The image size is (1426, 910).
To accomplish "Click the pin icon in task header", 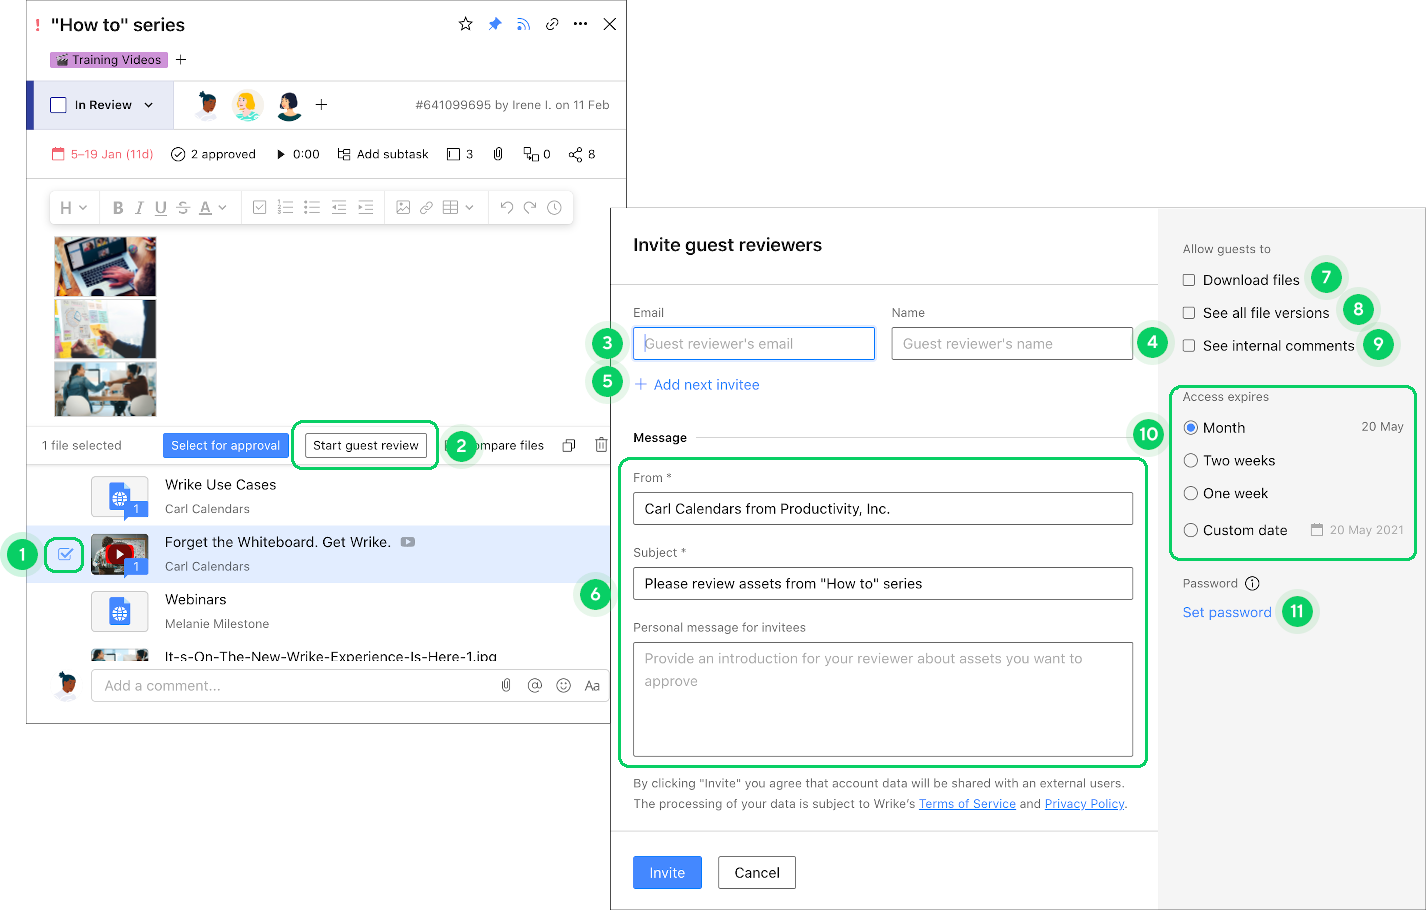I will pos(495,24).
